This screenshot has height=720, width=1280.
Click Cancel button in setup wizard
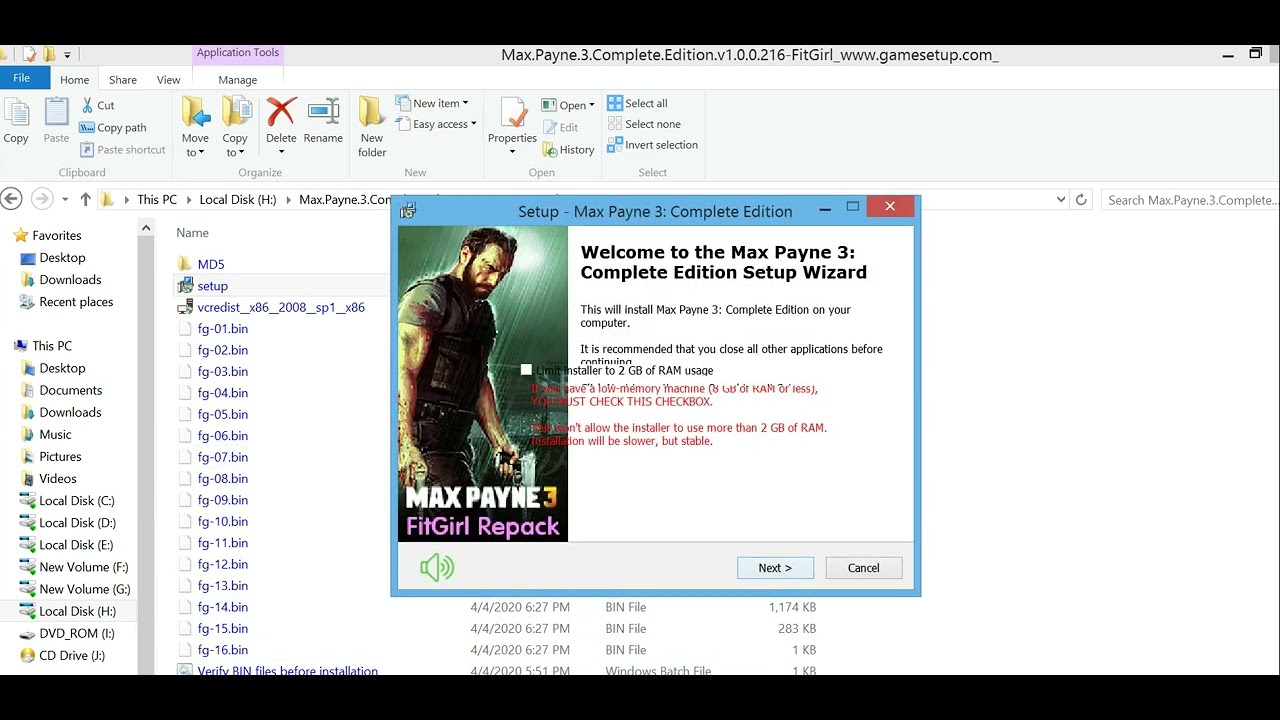tap(864, 568)
